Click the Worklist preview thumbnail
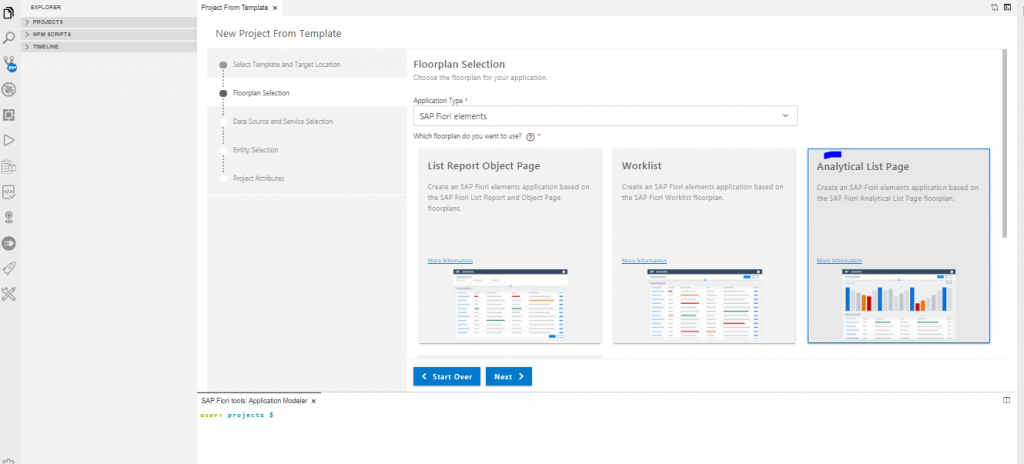Screen dimensions: 1024x464 point(705,304)
